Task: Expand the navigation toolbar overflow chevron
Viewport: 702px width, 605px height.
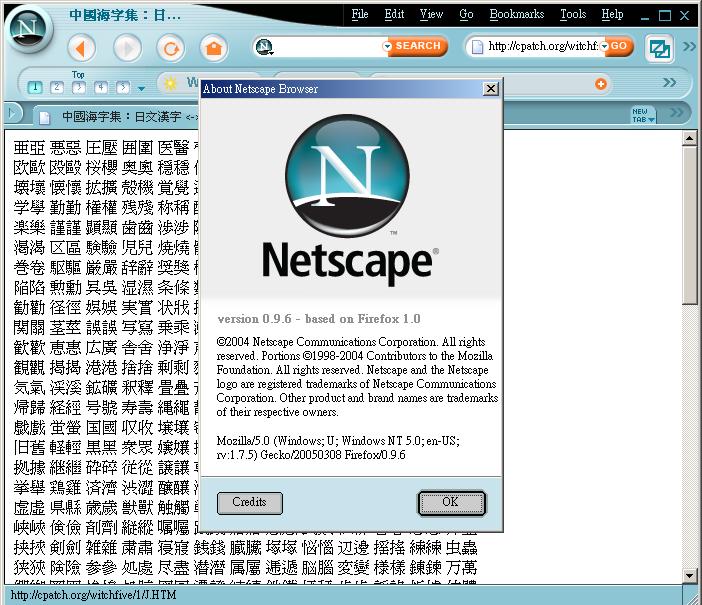Action: point(689,46)
